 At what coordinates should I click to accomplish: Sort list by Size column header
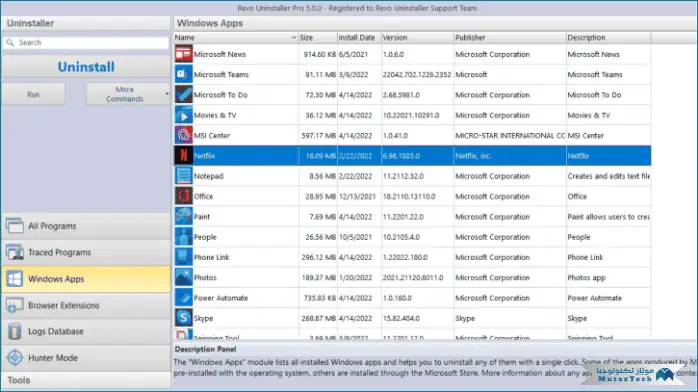click(x=317, y=37)
